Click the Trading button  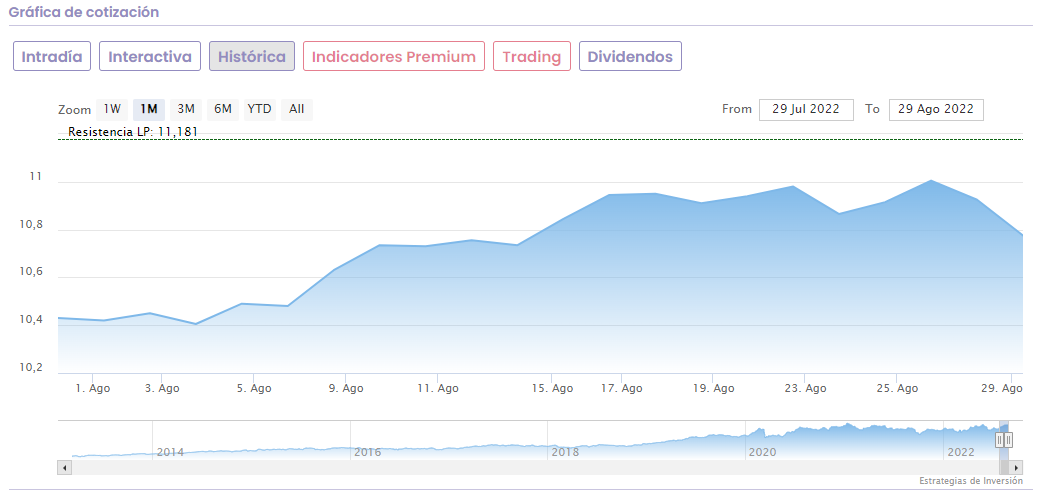[x=532, y=56]
